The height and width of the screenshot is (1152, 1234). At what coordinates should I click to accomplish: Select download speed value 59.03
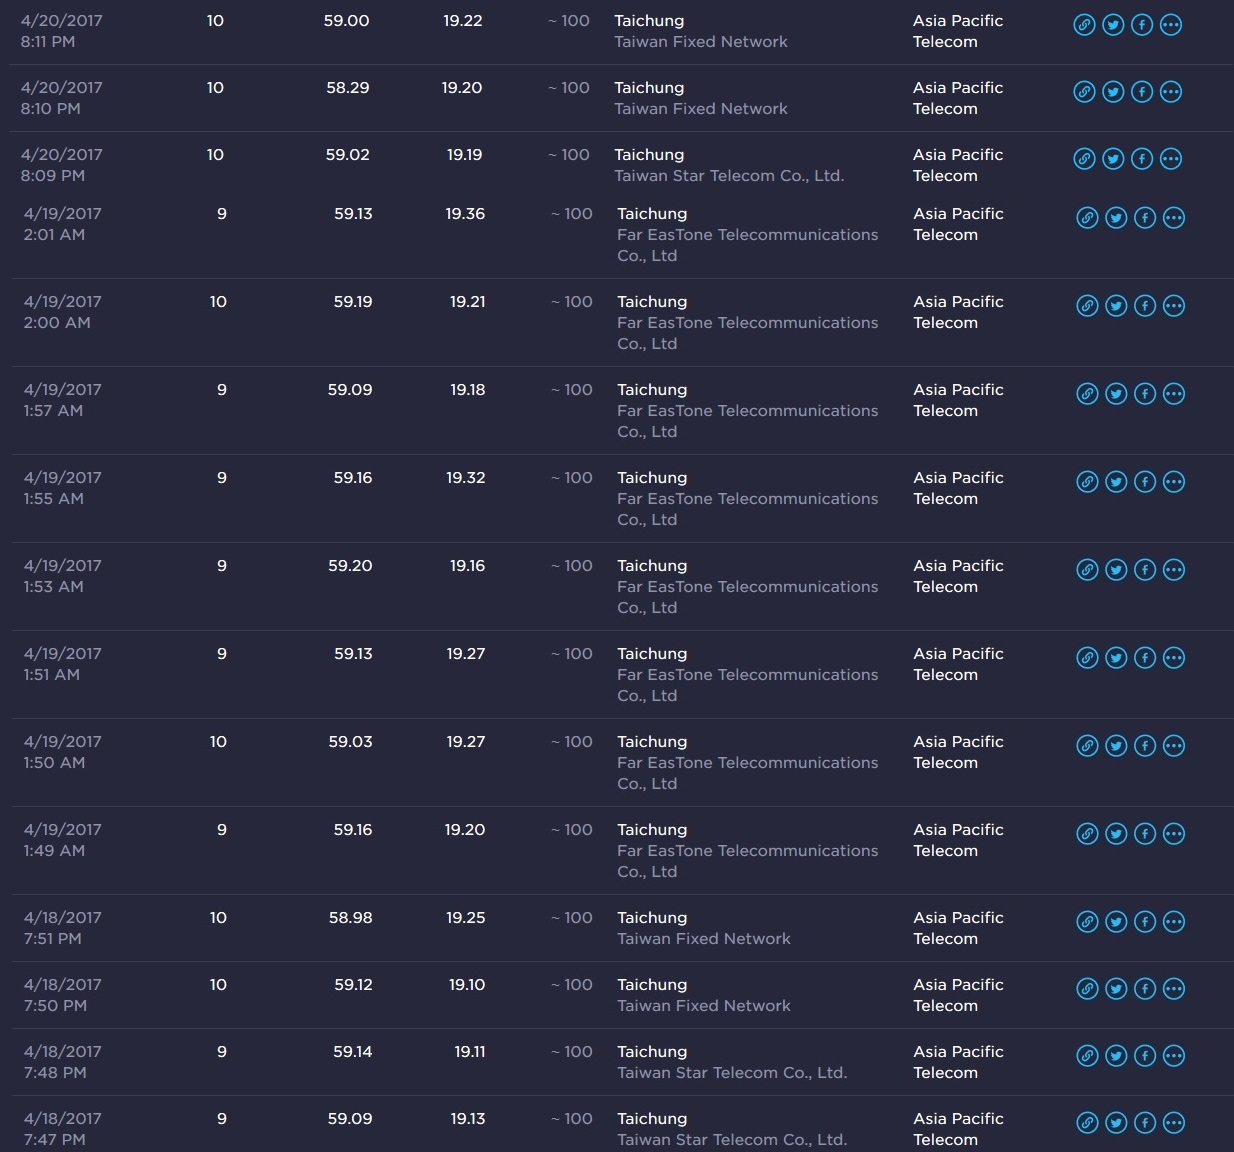[350, 742]
